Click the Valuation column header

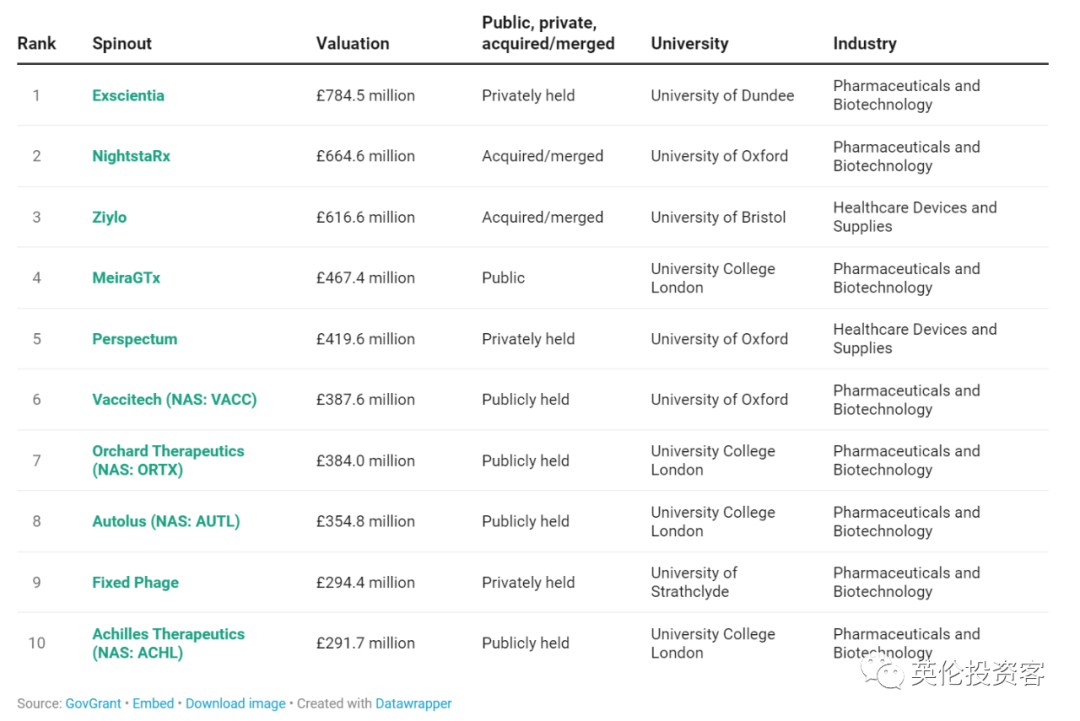point(352,44)
